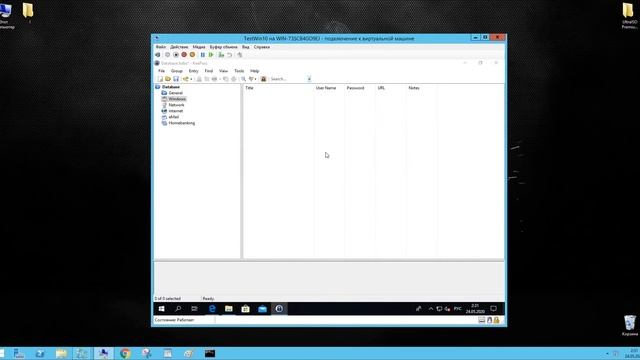This screenshot has width=640, height=360.
Task: Open the Буфер обмена menu
Action: [x=223, y=47]
